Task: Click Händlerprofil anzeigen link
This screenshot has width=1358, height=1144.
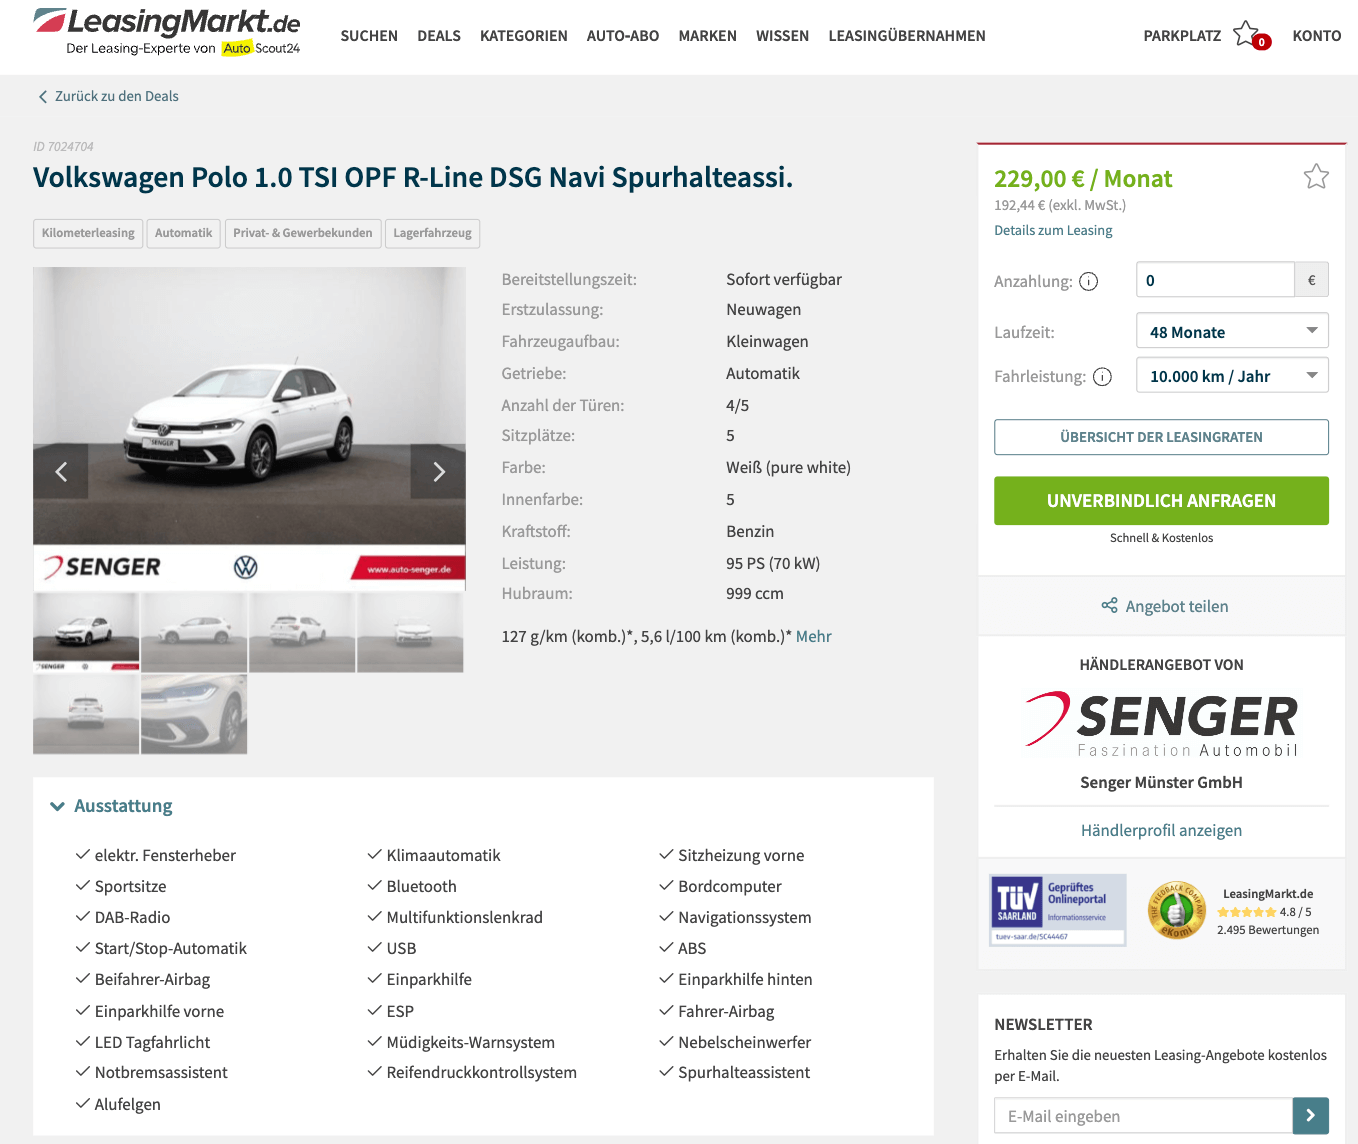Action: [1161, 831]
